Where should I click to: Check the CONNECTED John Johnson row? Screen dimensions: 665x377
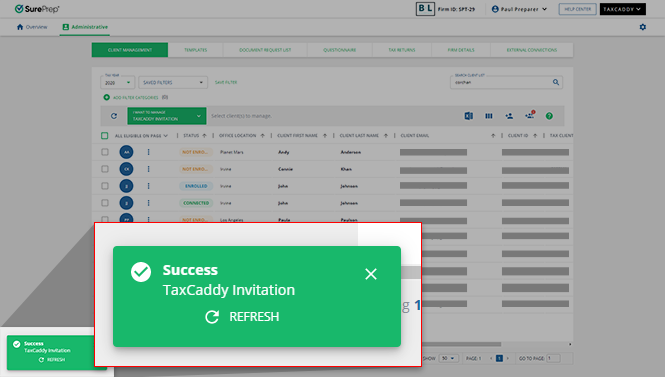(x=105, y=203)
